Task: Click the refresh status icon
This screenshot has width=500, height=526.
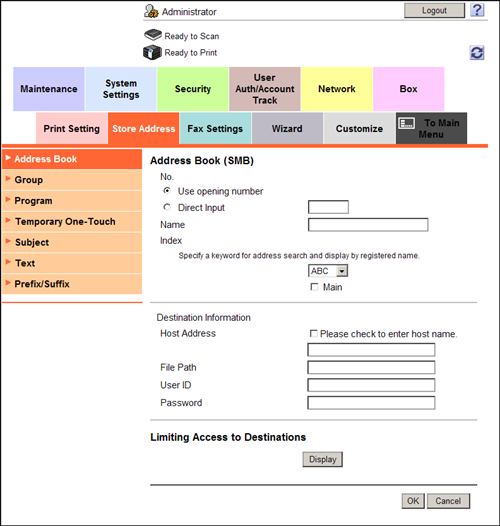Action: pyautogui.click(x=477, y=53)
